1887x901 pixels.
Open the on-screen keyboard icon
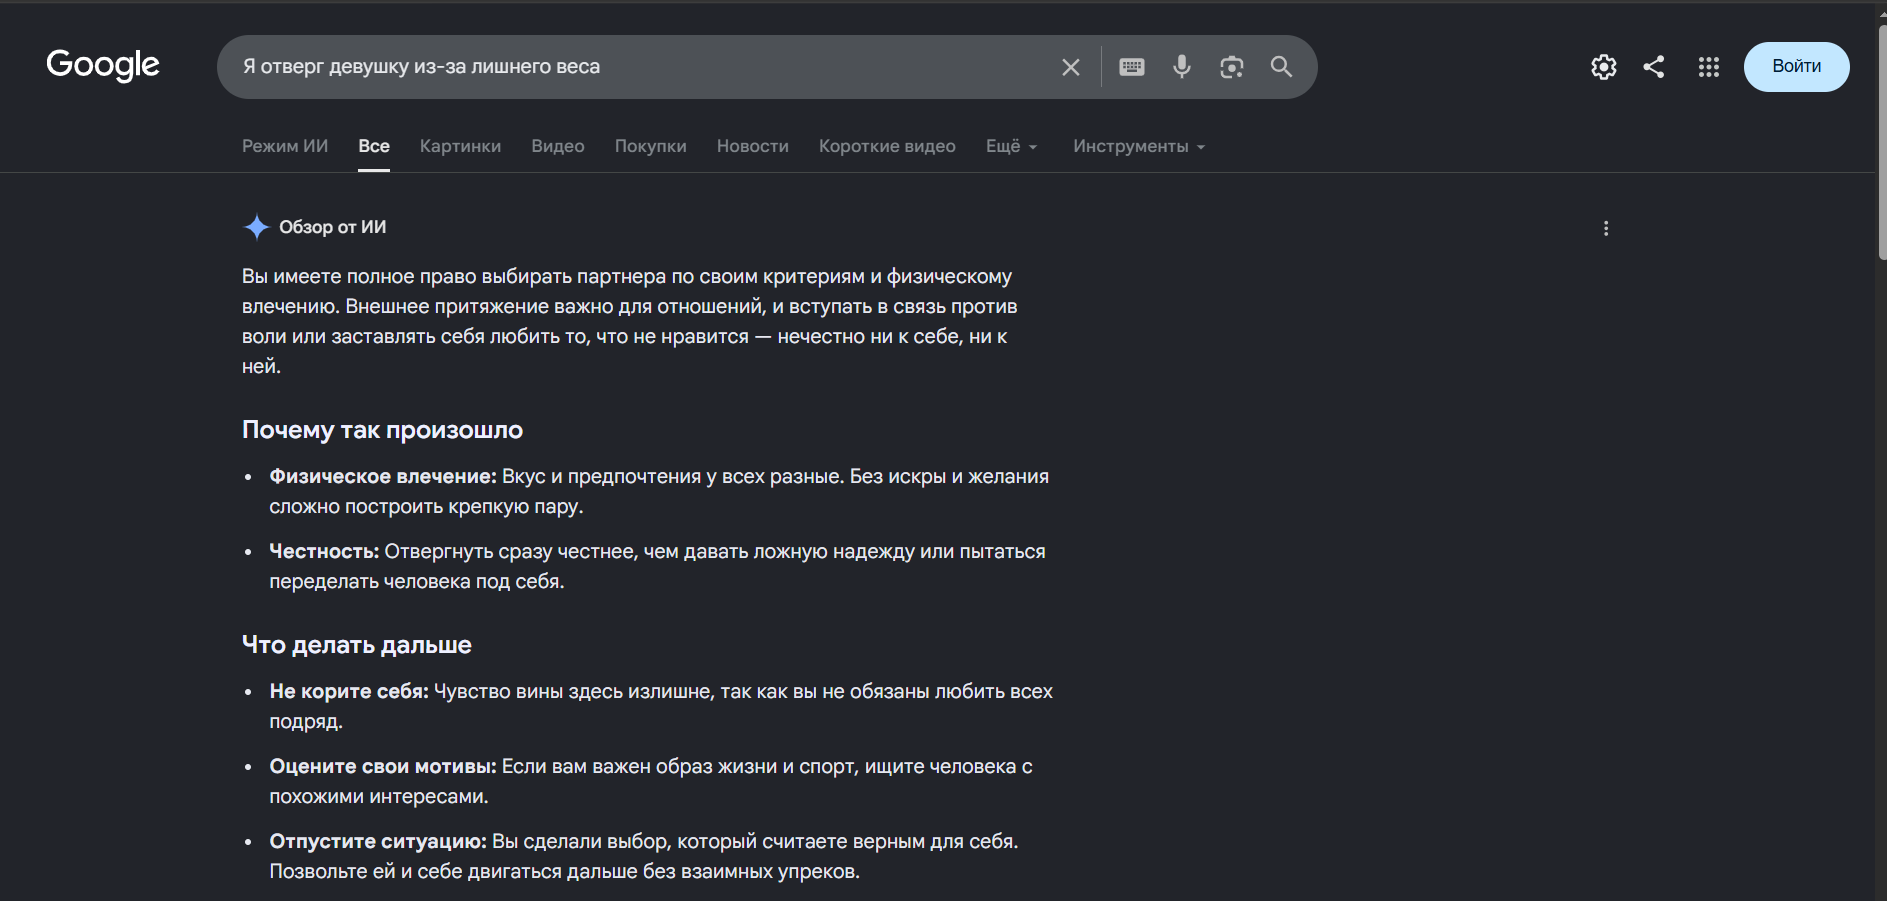pos(1132,67)
